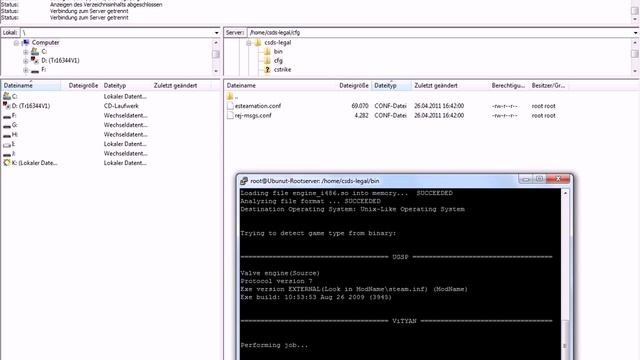This screenshot has height=360, width=640.
Task: Click 'Valve engine(Source)' line in terminal
Action: [x=280, y=273]
